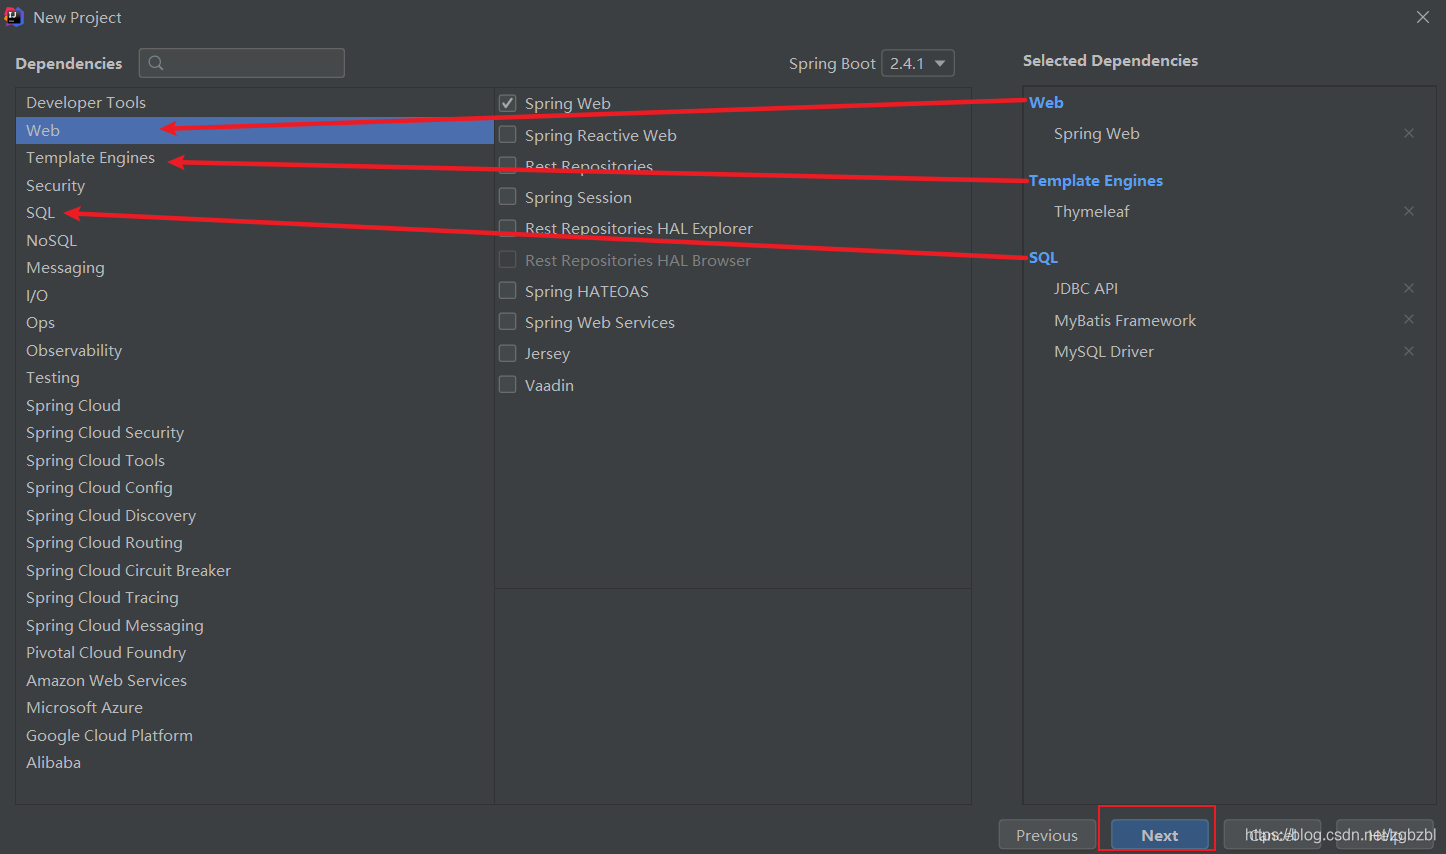Viewport: 1446px width, 854px height.
Task: Tick the Spring Session checkbox
Action: 508,196
